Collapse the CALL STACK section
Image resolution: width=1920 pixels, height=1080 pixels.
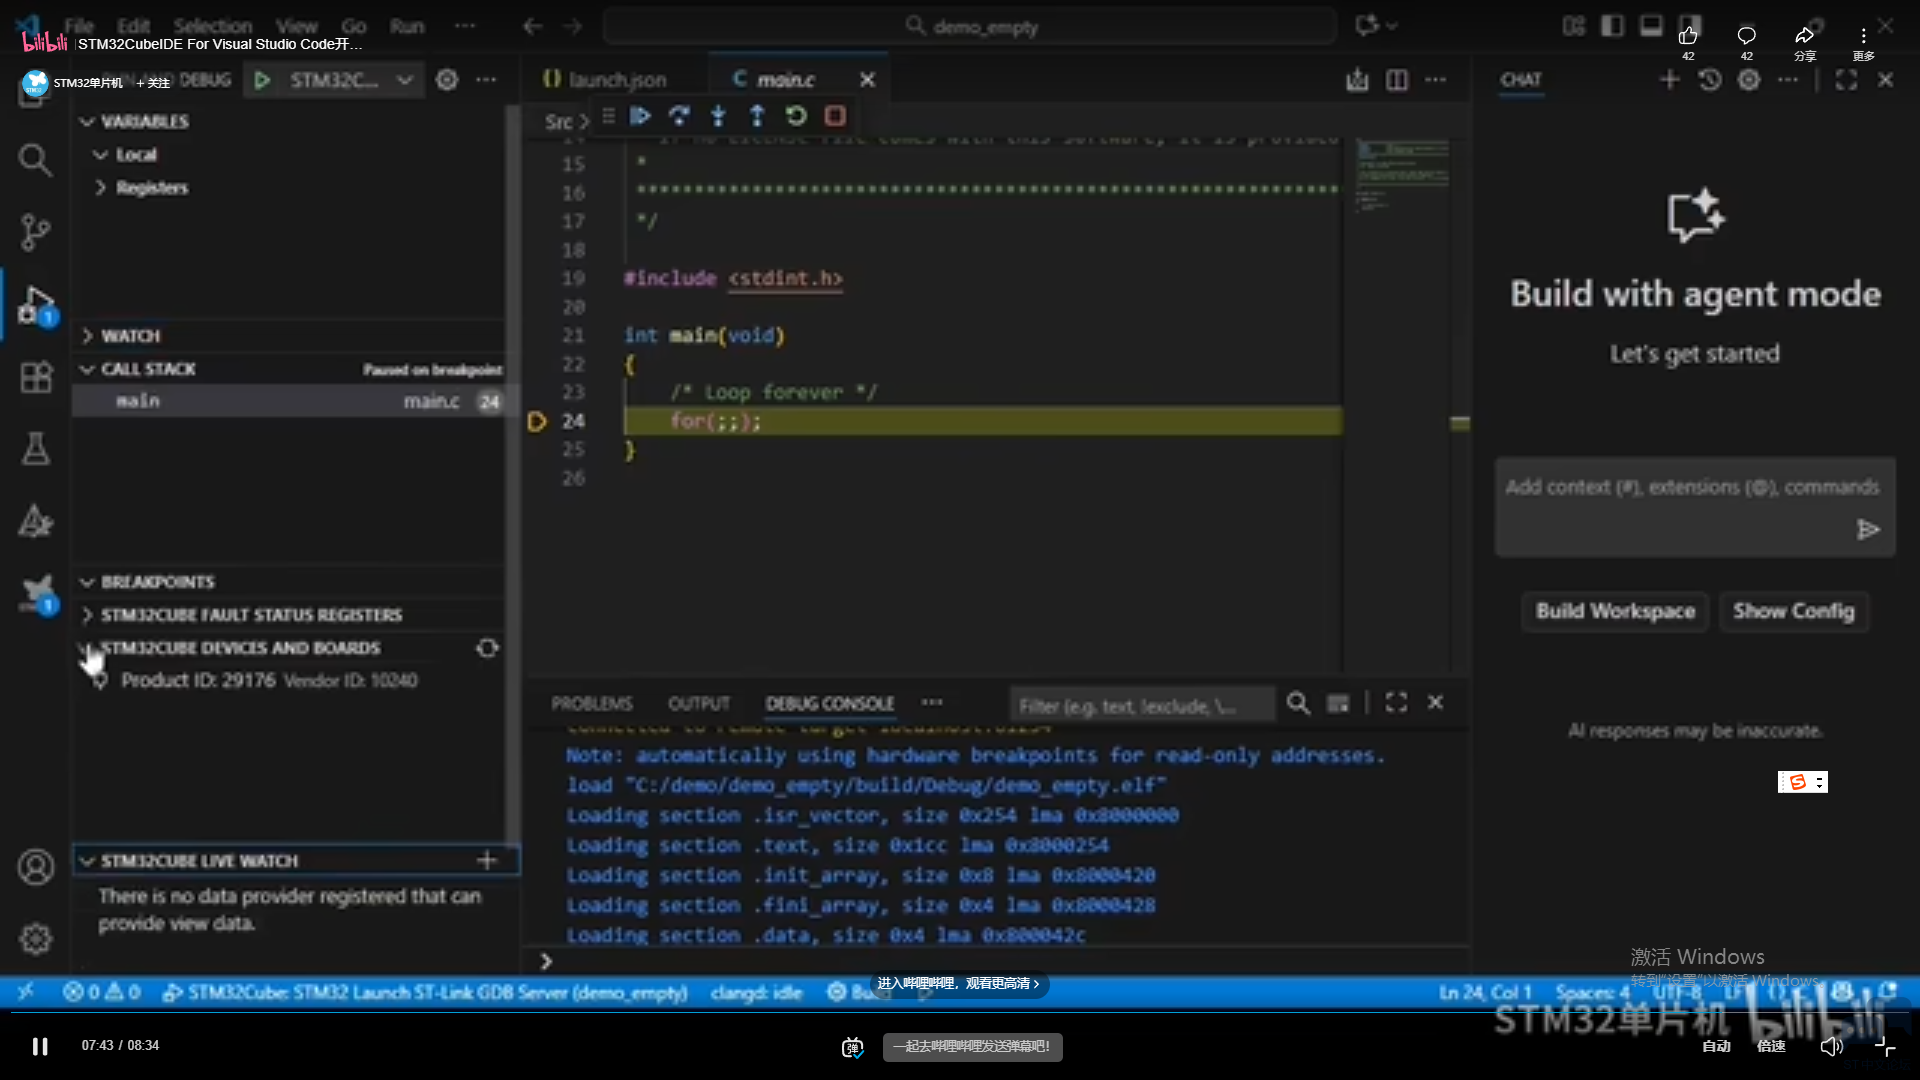87,369
